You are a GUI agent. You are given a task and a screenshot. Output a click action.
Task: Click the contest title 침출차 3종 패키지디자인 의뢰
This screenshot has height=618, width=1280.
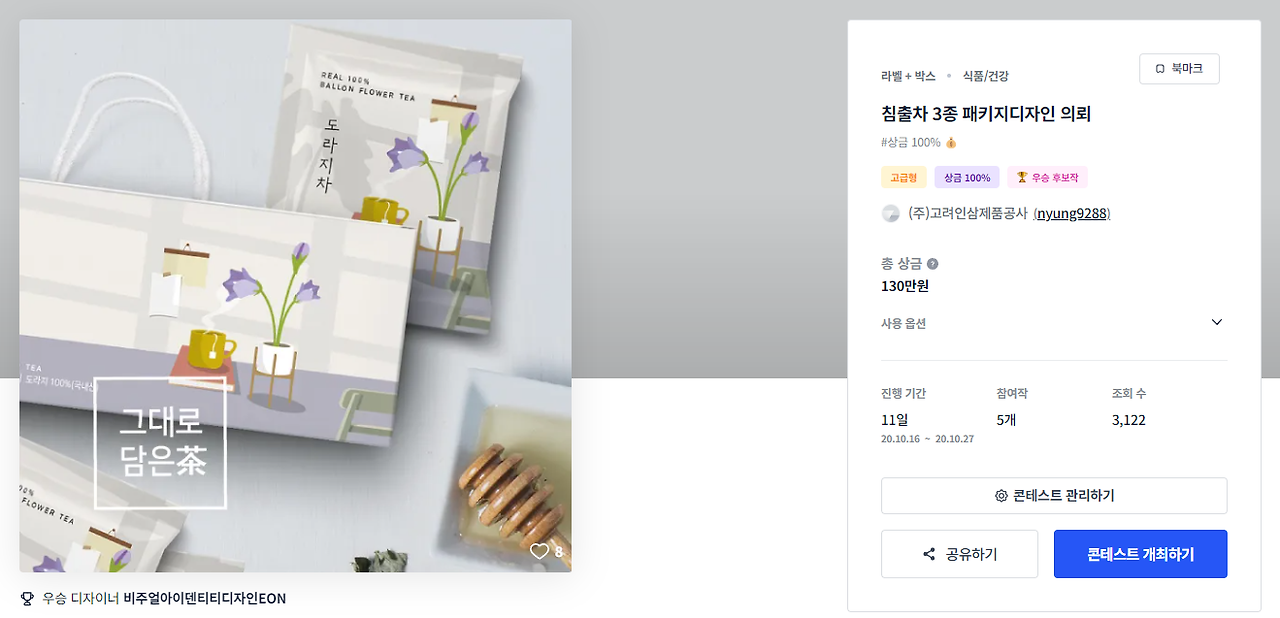coord(985,114)
